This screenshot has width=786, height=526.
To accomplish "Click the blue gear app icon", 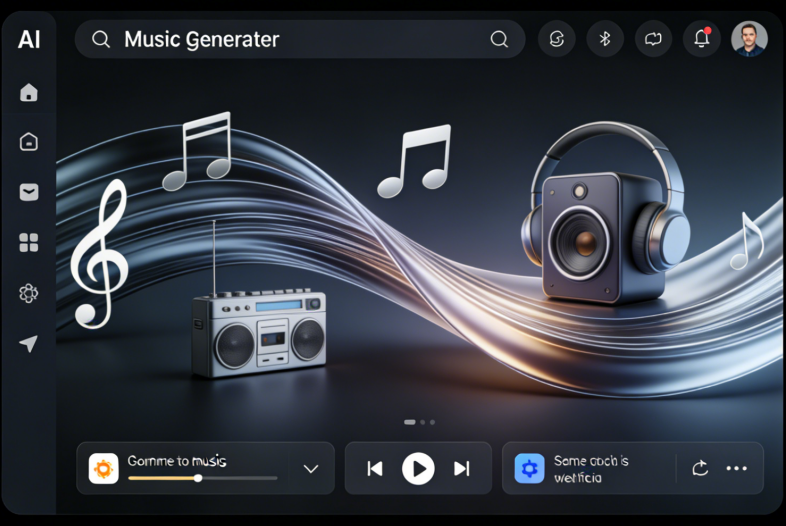I will click(529, 468).
